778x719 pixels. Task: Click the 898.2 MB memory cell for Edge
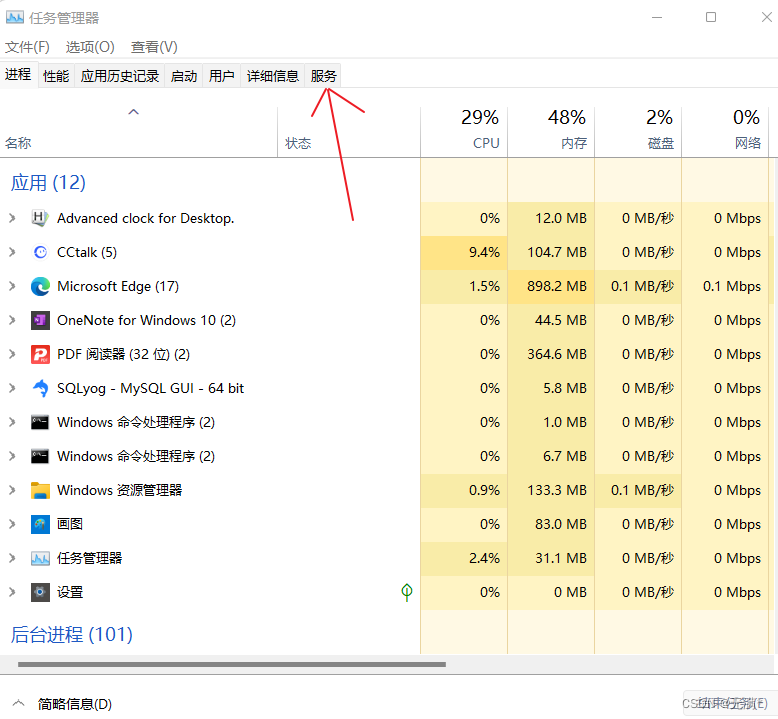(551, 286)
